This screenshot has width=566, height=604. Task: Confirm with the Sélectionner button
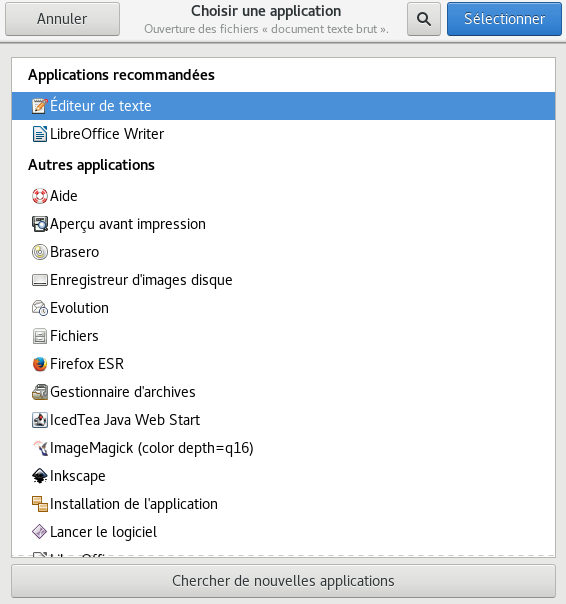(504, 19)
